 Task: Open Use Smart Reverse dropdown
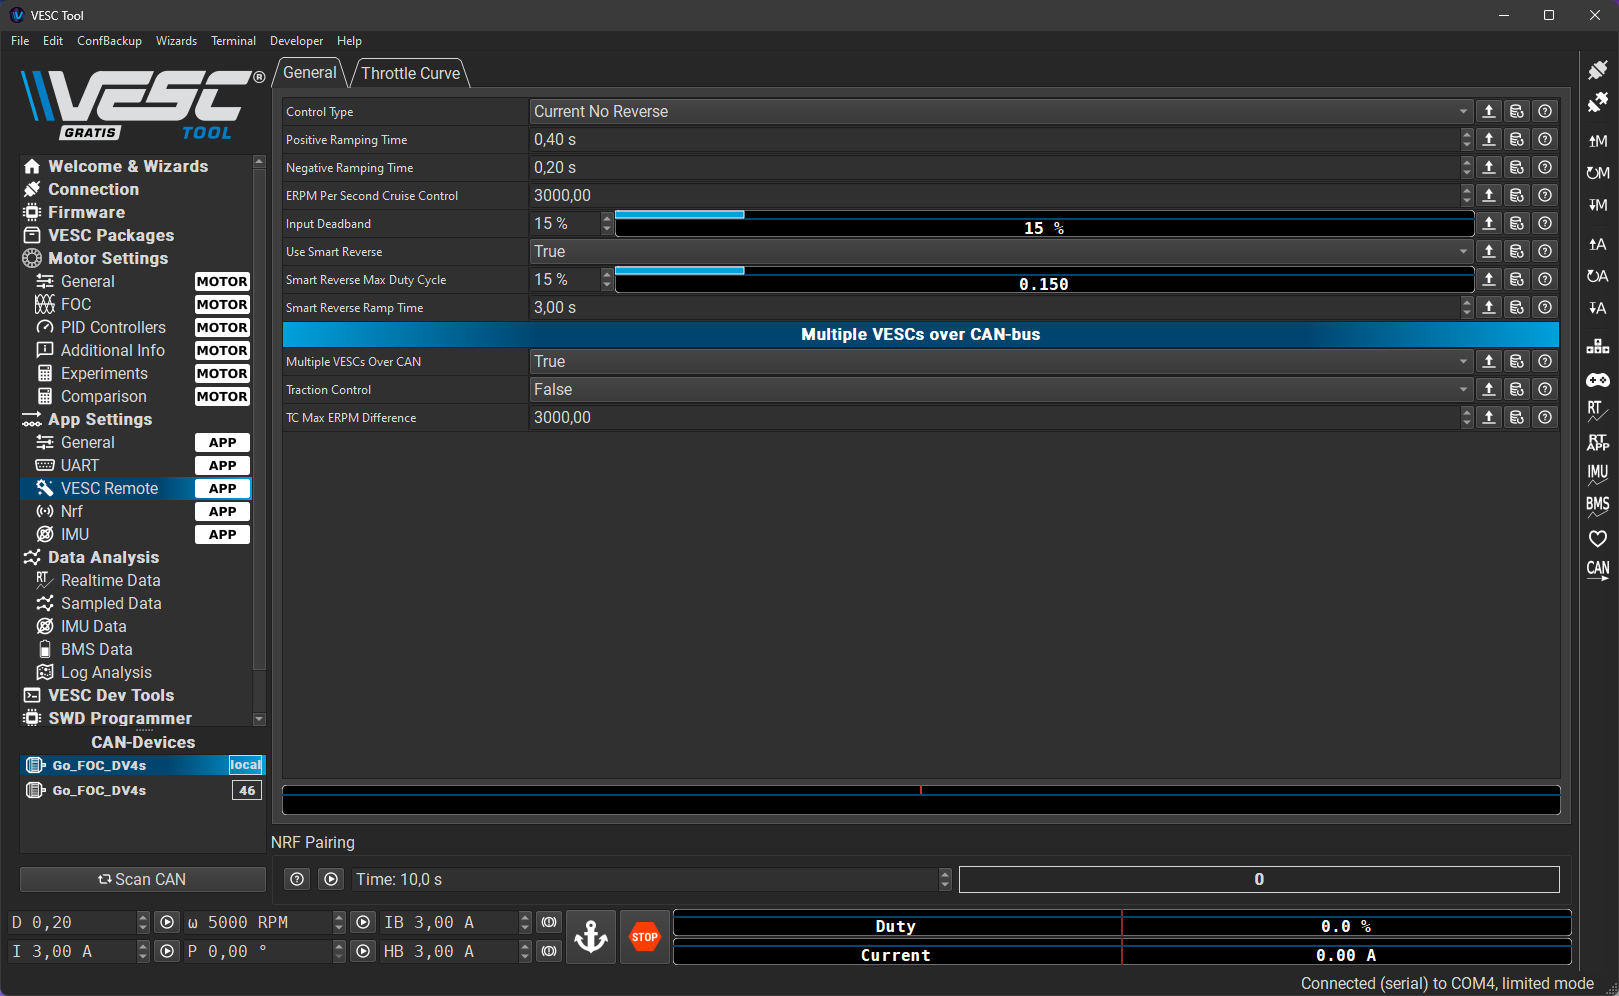(x=1001, y=251)
